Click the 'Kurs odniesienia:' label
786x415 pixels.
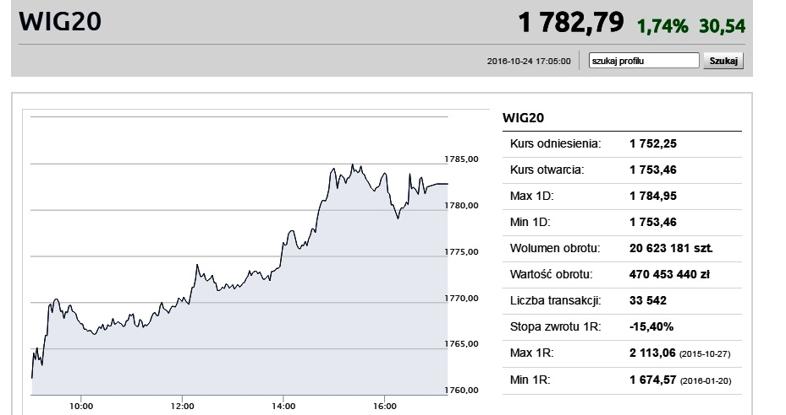tap(555, 144)
